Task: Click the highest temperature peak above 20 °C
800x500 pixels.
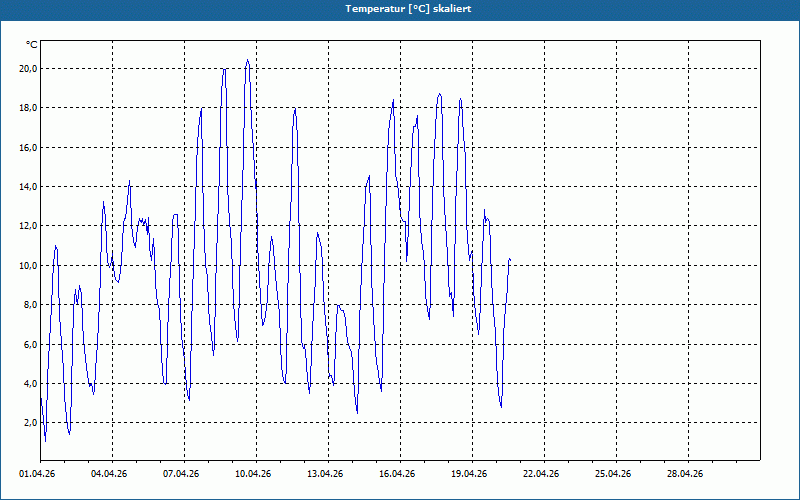Action: pyautogui.click(x=247, y=60)
